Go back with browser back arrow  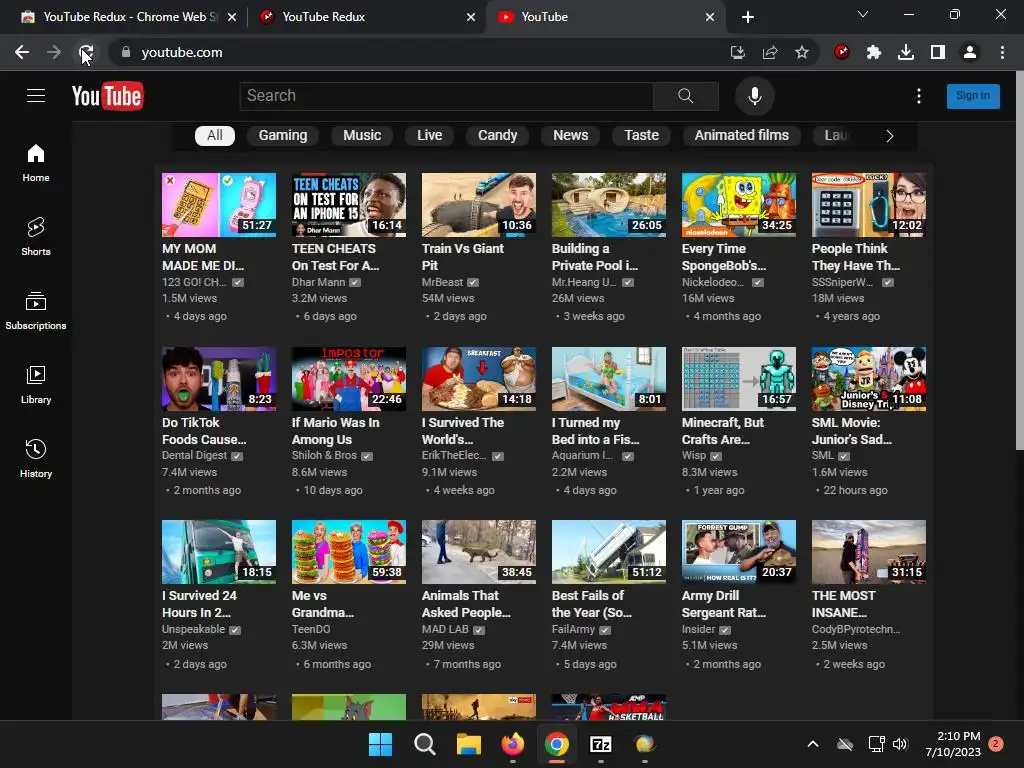(22, 52)
